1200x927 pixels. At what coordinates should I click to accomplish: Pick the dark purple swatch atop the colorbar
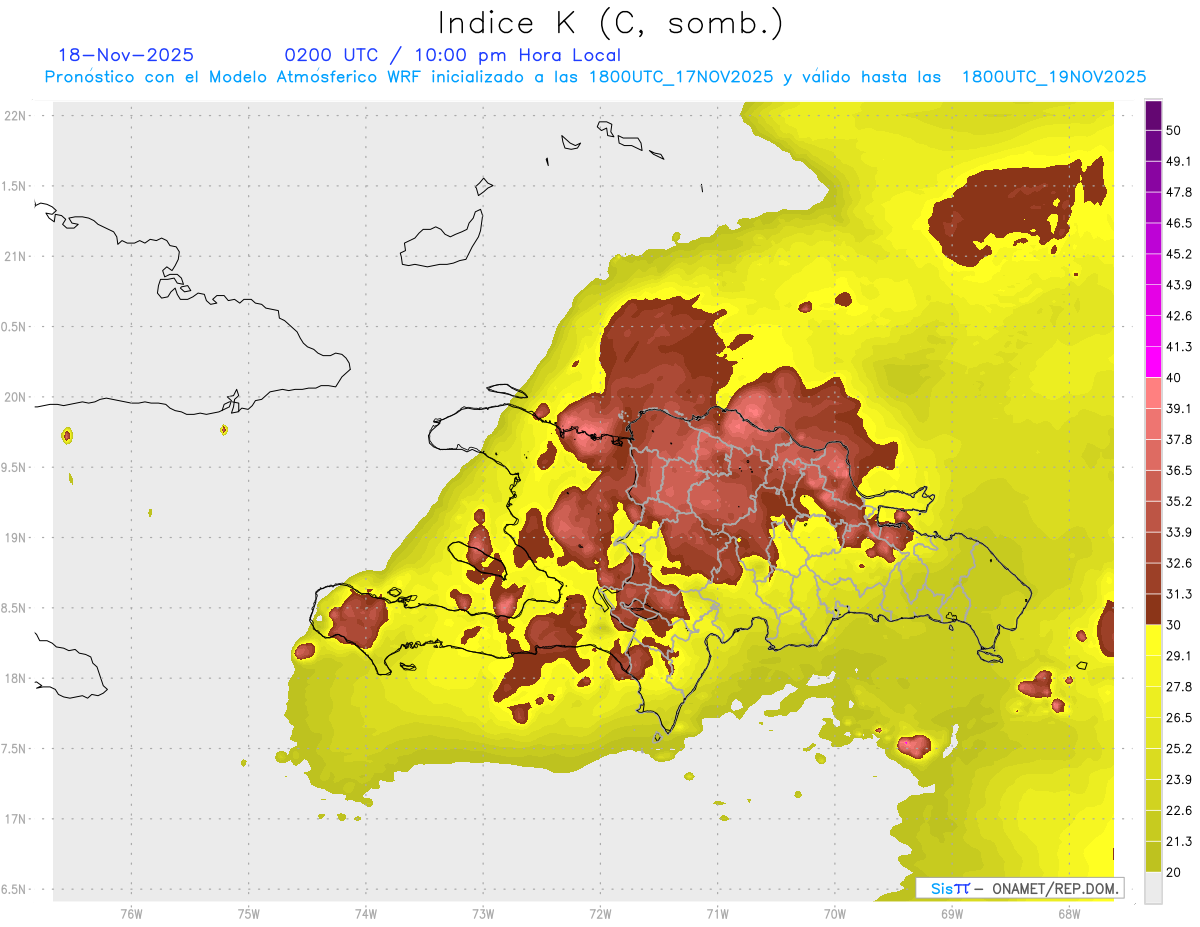(1153, 115)
